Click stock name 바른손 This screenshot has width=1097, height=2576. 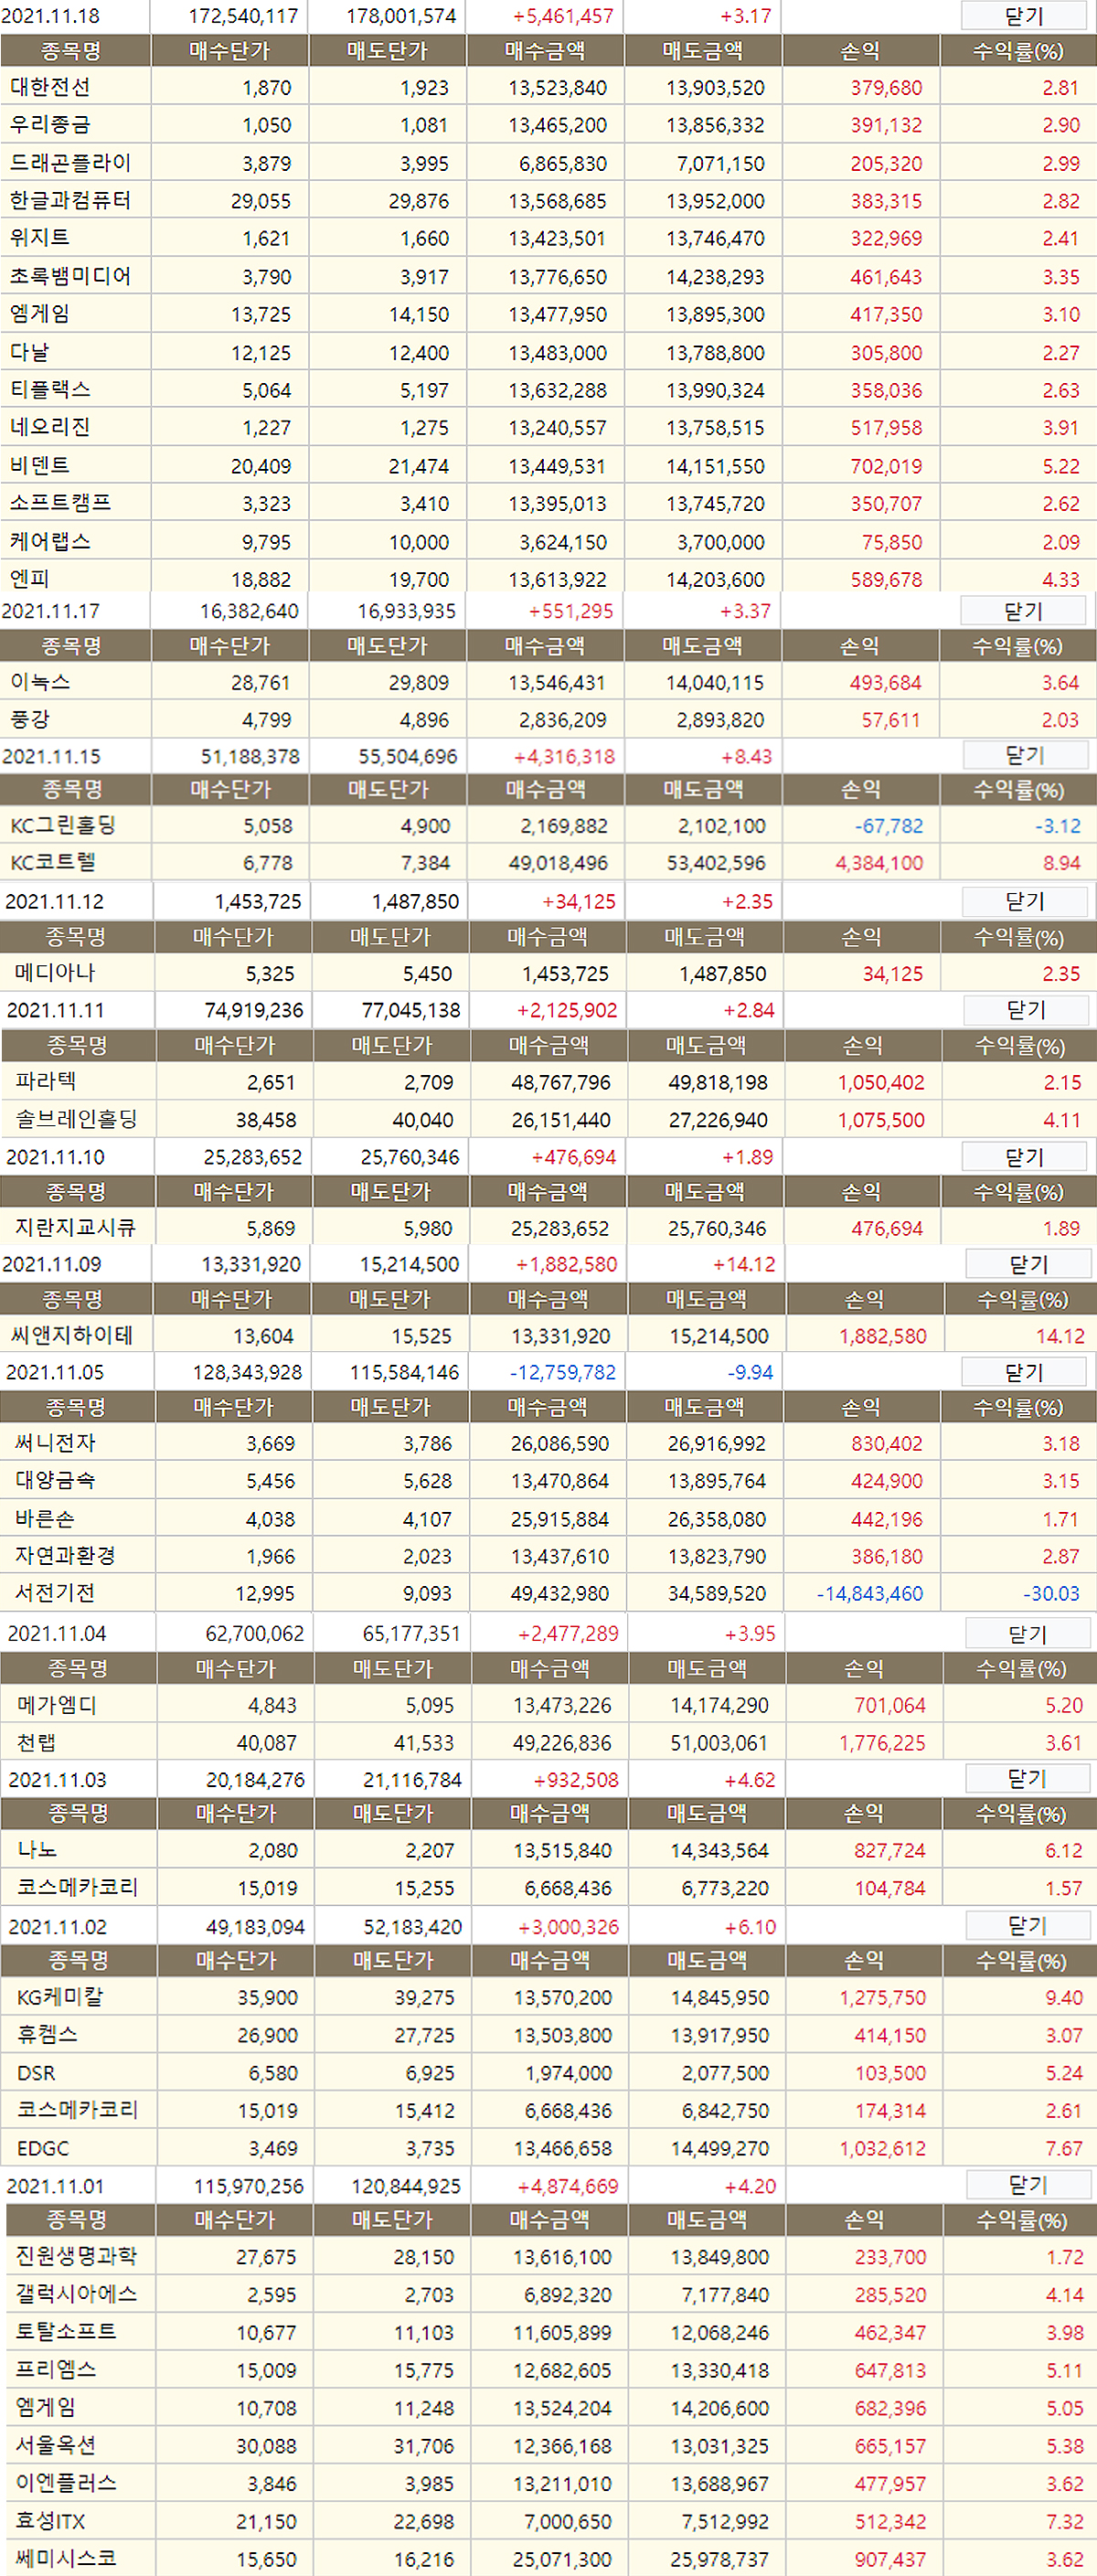click(x=45, y=1518)
